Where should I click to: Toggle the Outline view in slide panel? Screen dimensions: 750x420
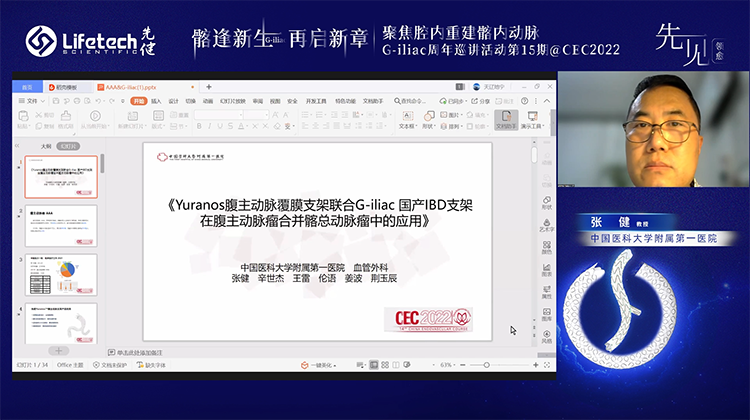click(x=46, y=146)
